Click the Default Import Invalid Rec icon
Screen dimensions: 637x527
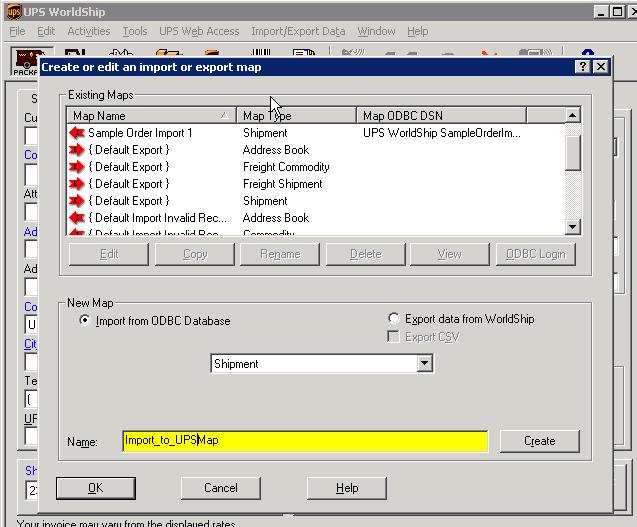click(x=76, y=218)
